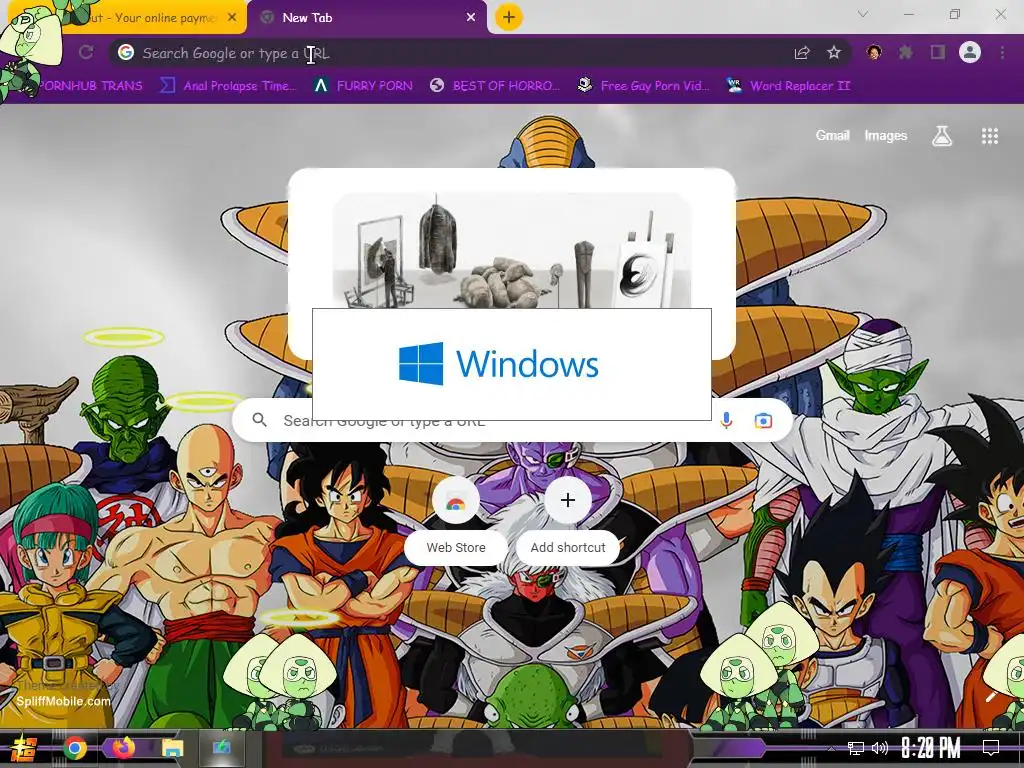1024x768 pixels.
Task: Customize this page with the pencil icon
Action: [x=991, y=697]
